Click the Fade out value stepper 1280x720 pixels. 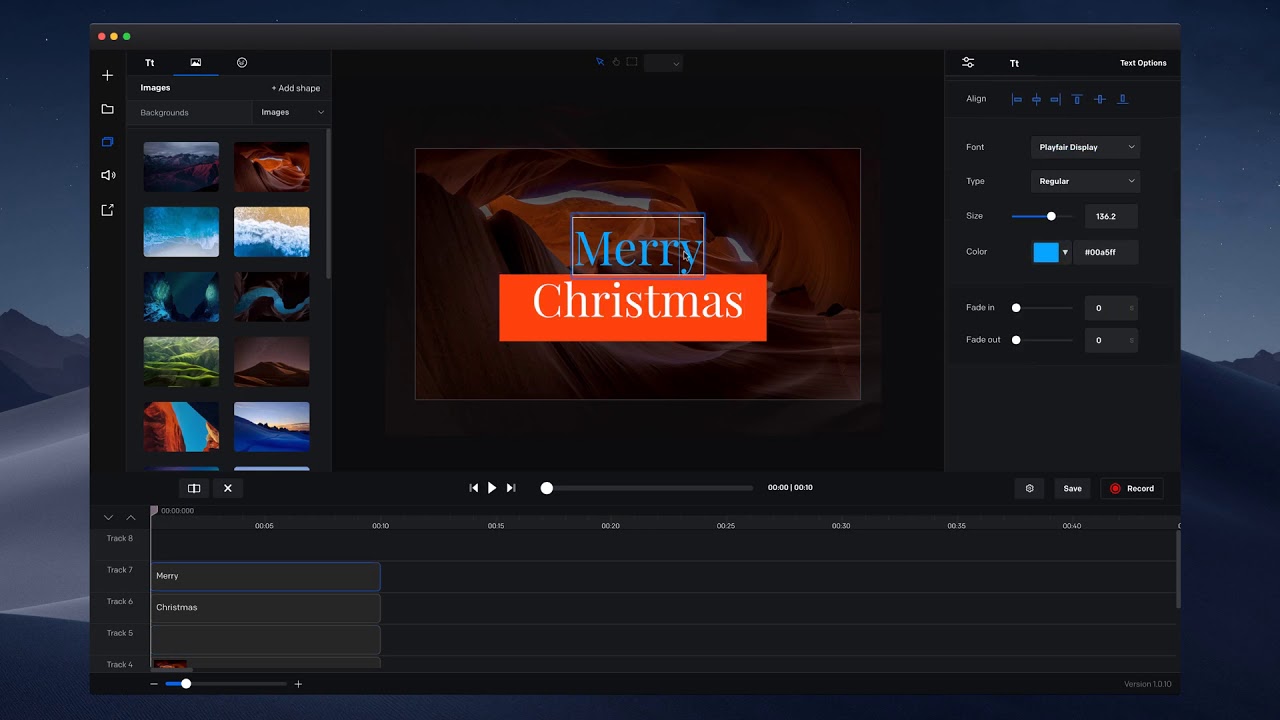click(x=1111, y=340)
